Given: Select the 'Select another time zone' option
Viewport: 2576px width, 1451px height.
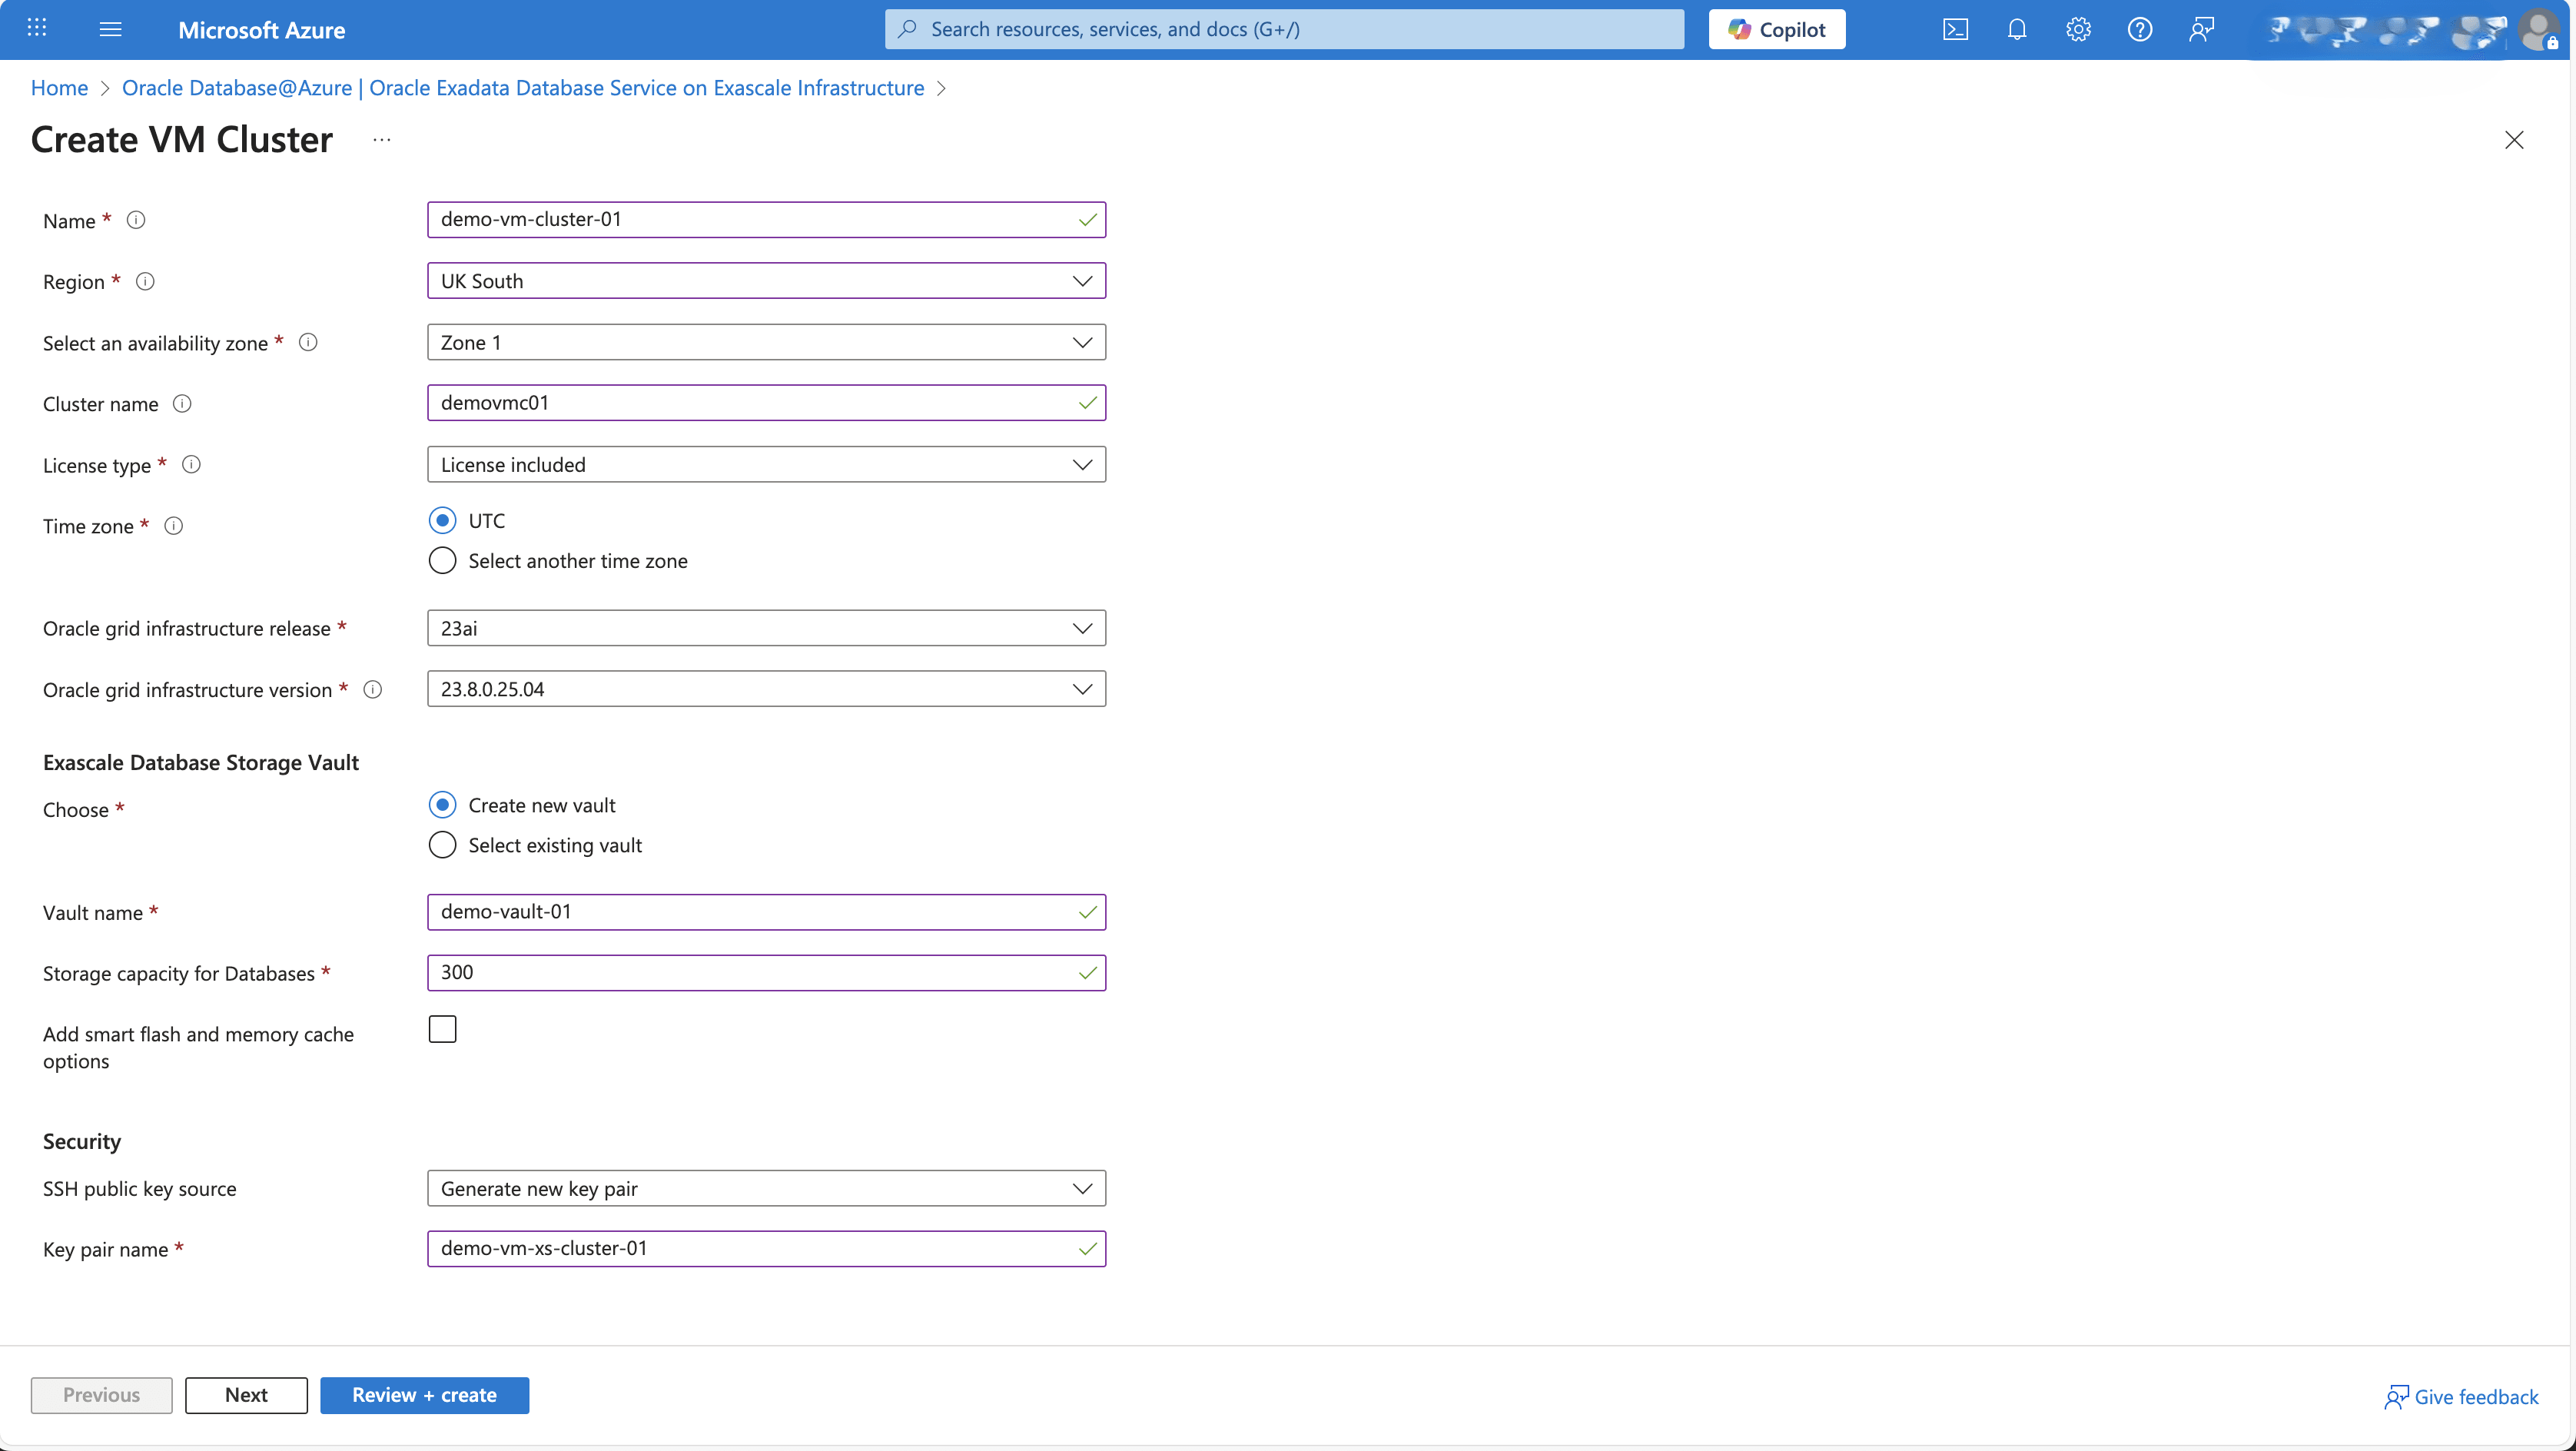Looking at the screenshot, I should pos(442,560).
